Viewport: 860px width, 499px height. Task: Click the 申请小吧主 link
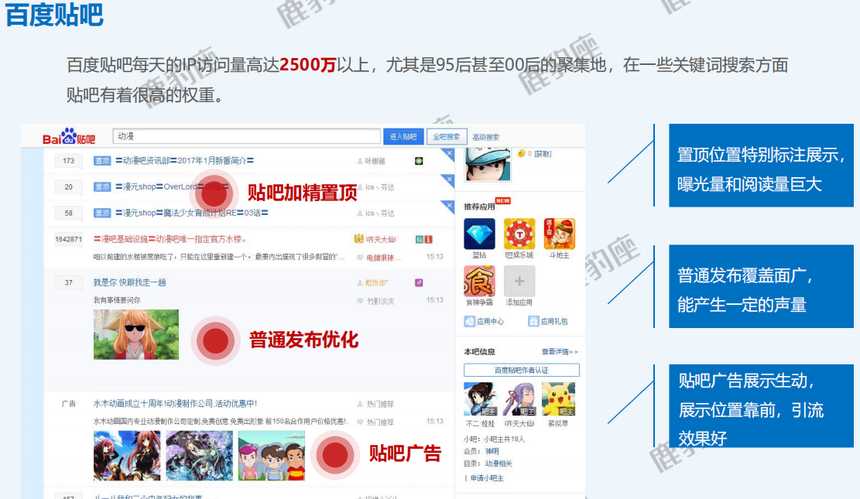[486, 478]
